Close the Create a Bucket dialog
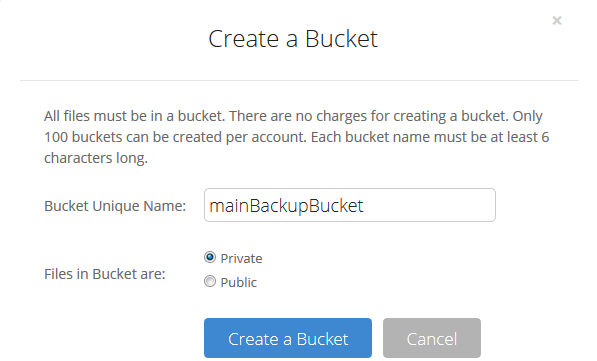Image resolution: width=597 pixels, height=361 pixels. click(x=557, y=21)
